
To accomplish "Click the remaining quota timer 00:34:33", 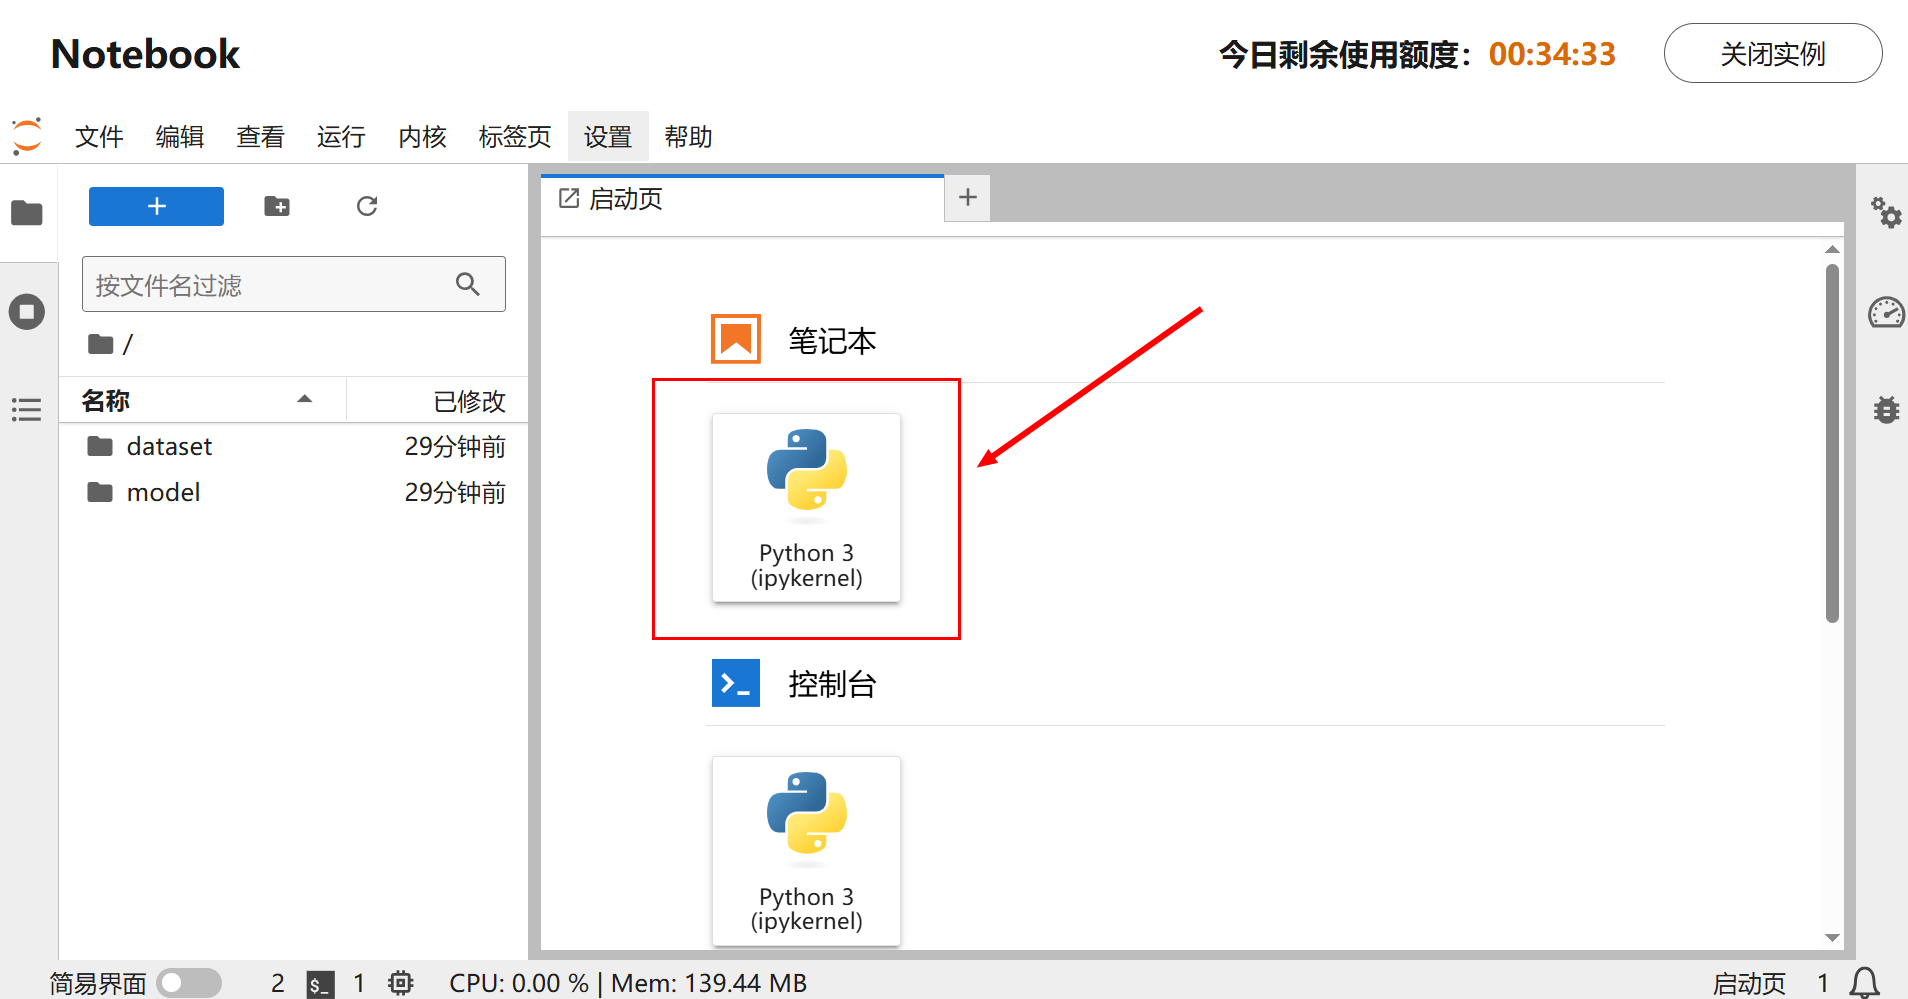I will tap(1552, 54).
